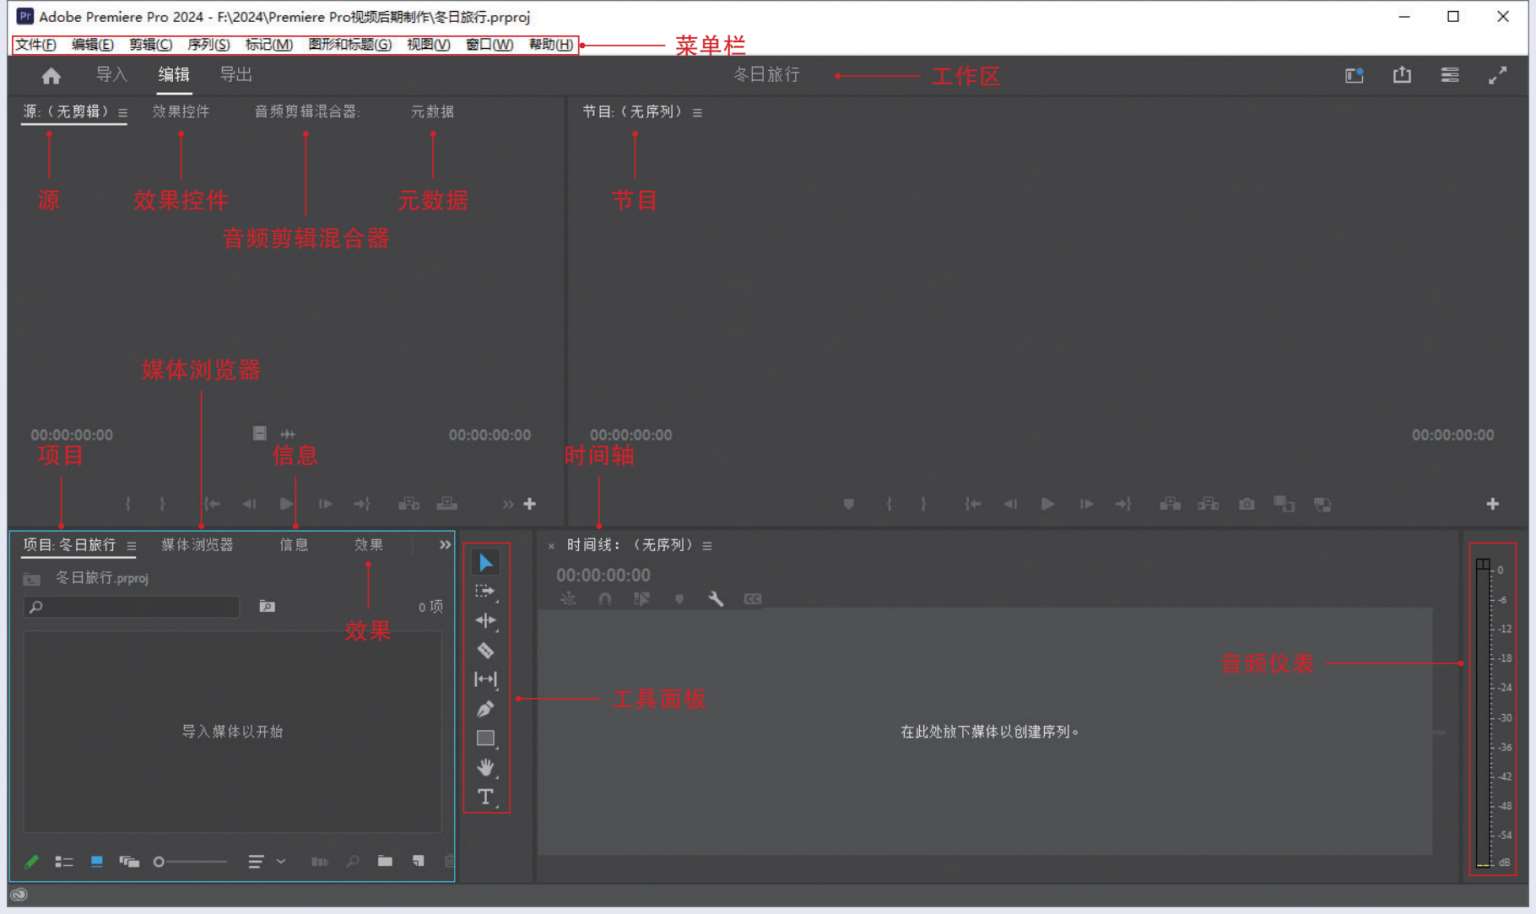Click the 导入 button in header
Viewport: 1536px width, 914px height.
click(111, 75)
